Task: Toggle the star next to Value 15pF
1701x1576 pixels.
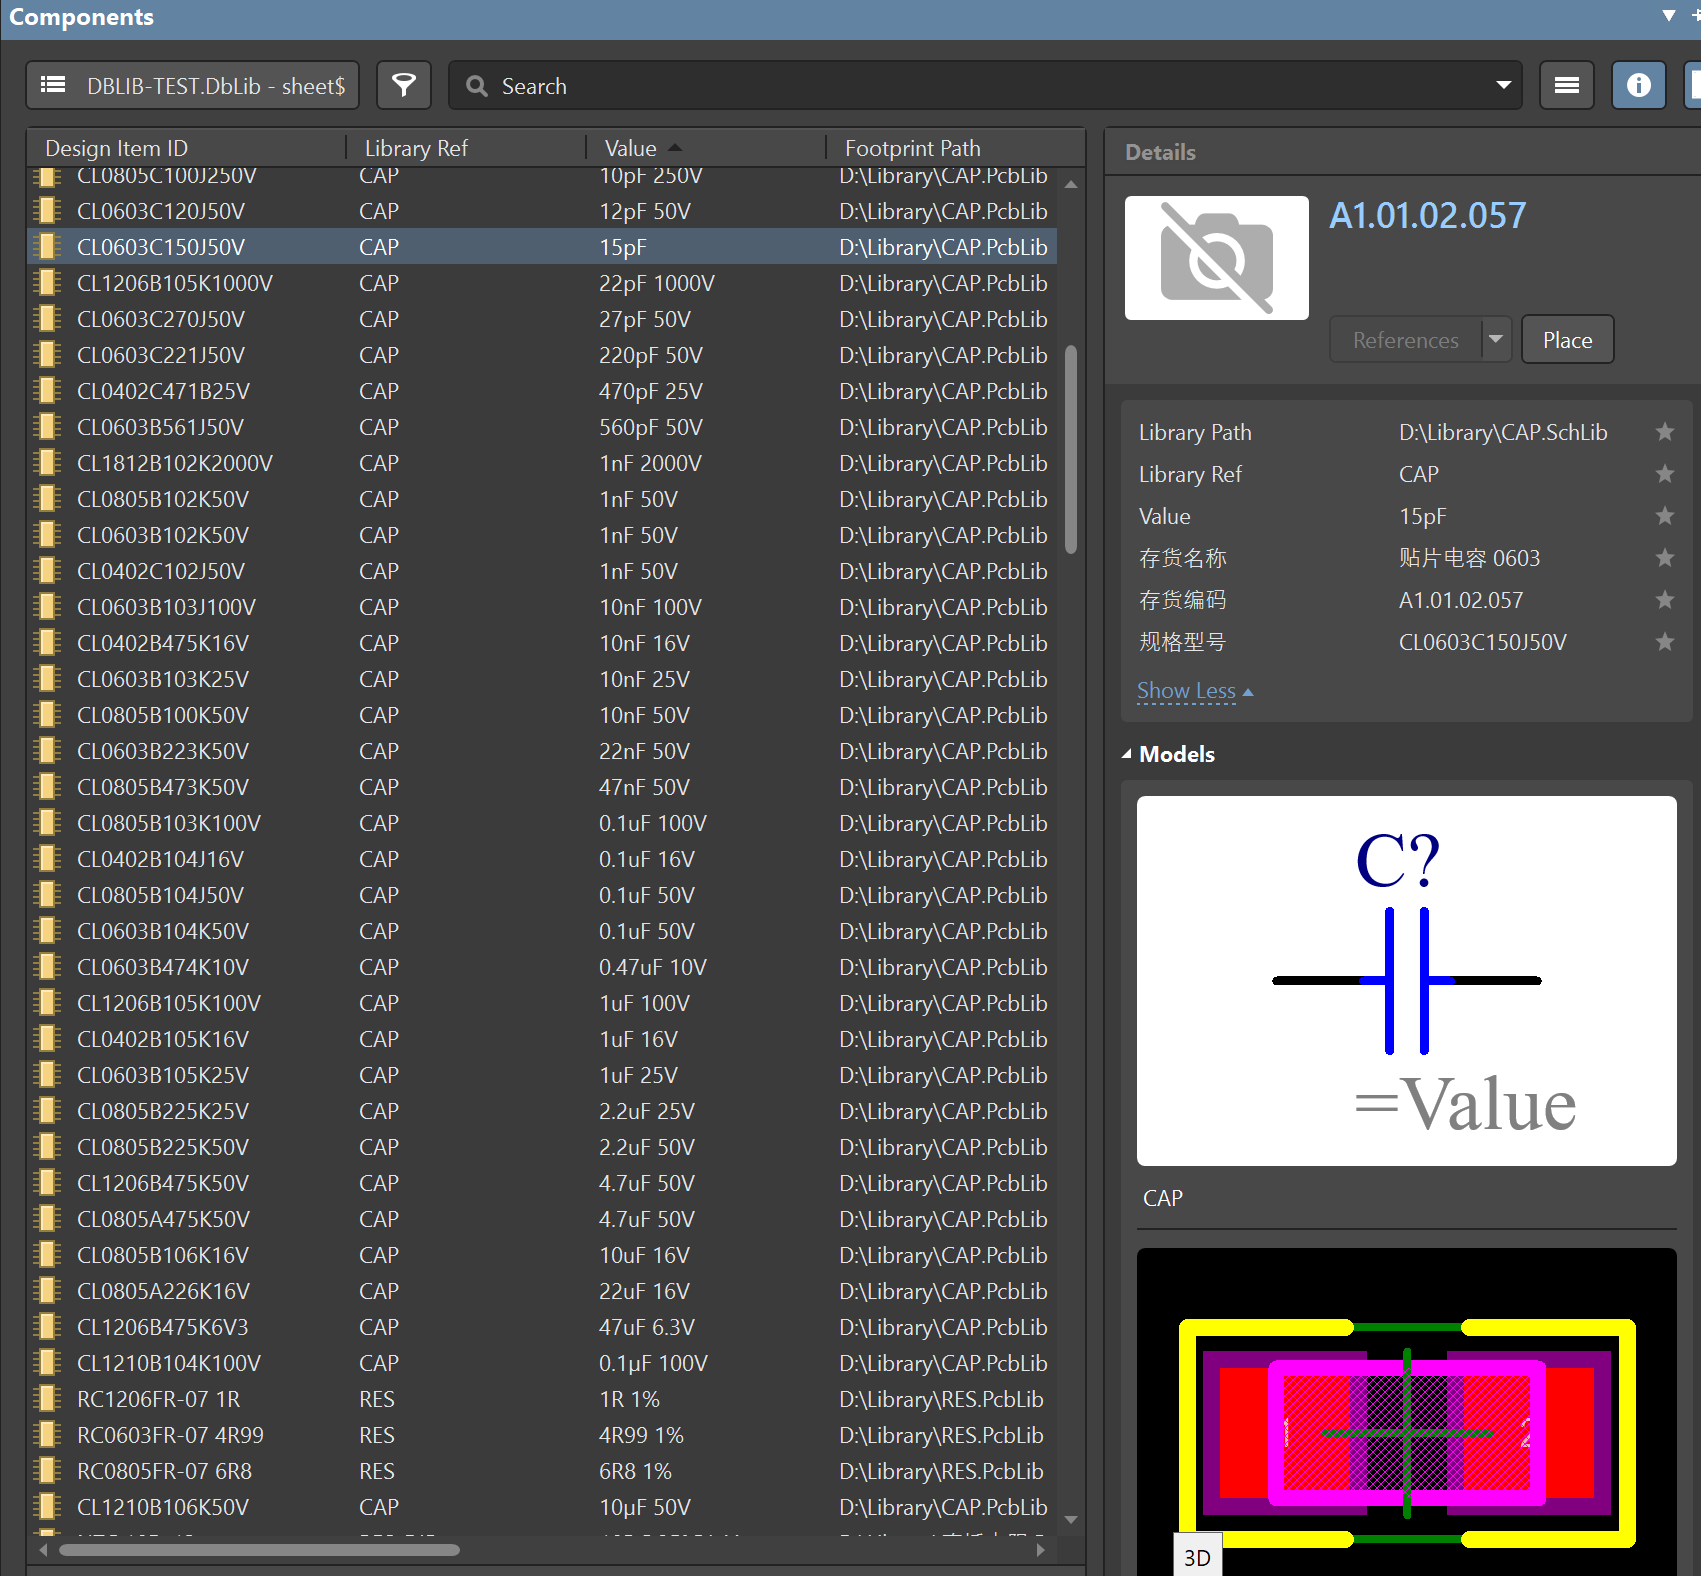Action: point(1664,516)
